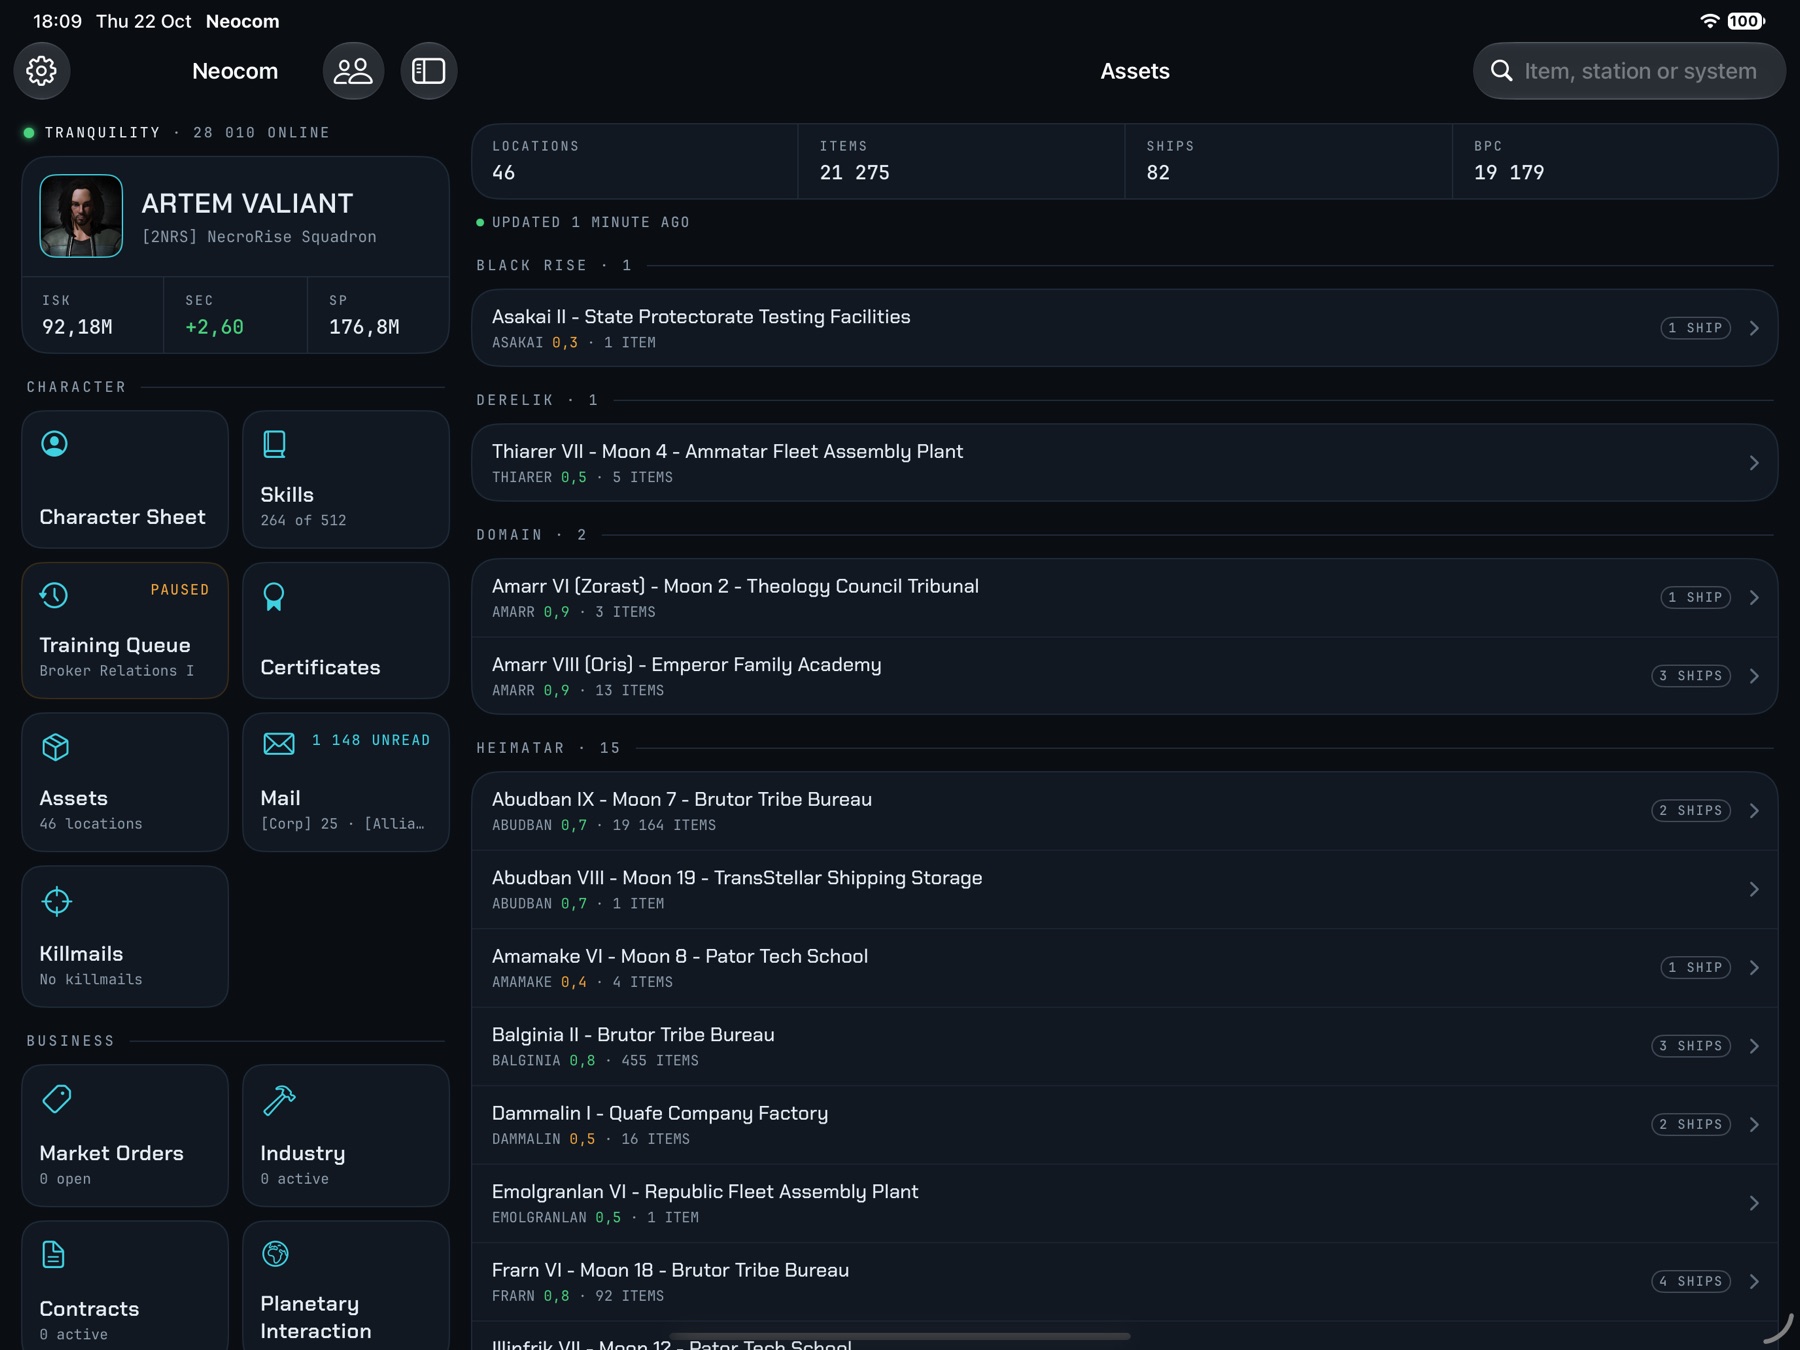The width and height of the screenshot is (1800, 1350).
Task: Click the Mail envelope icon
Action: pyautogui.click(x=279, y=744)
